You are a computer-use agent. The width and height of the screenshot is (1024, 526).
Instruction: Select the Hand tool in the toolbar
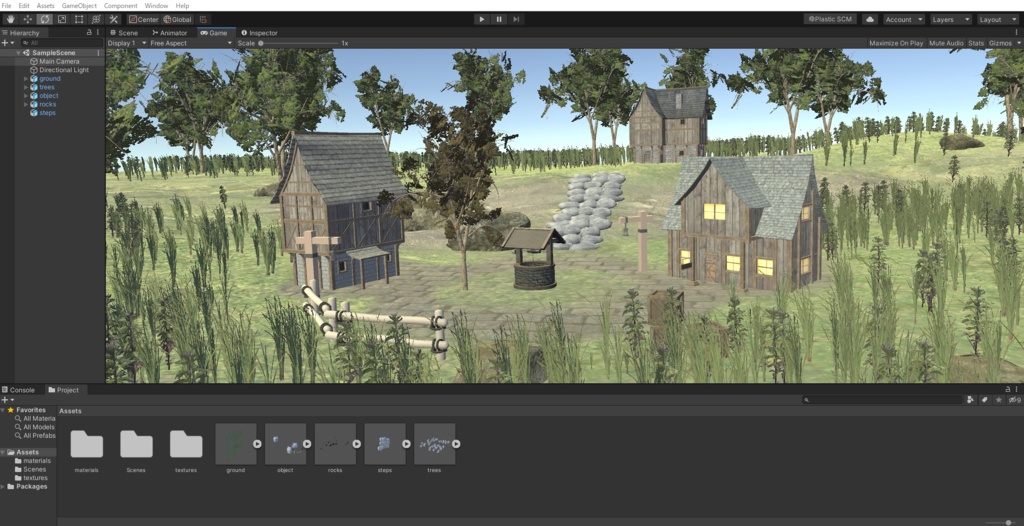(11, 20)
